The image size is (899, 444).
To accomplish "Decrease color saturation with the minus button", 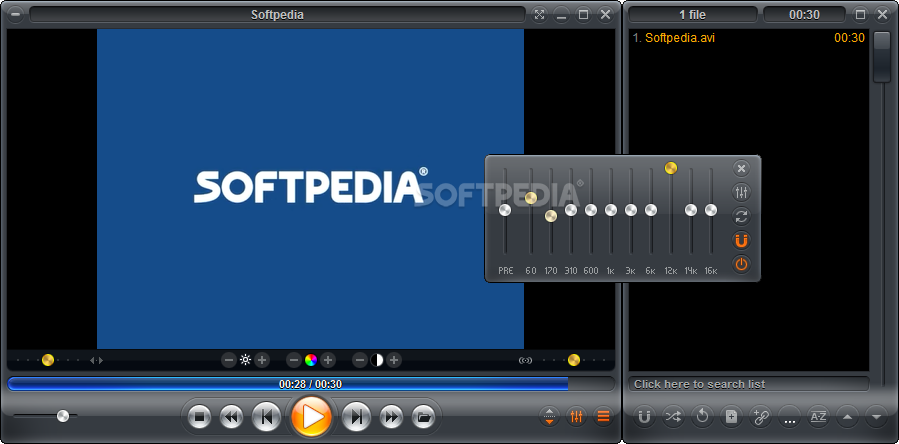I will pyautogui.click(x=294, y=360).
